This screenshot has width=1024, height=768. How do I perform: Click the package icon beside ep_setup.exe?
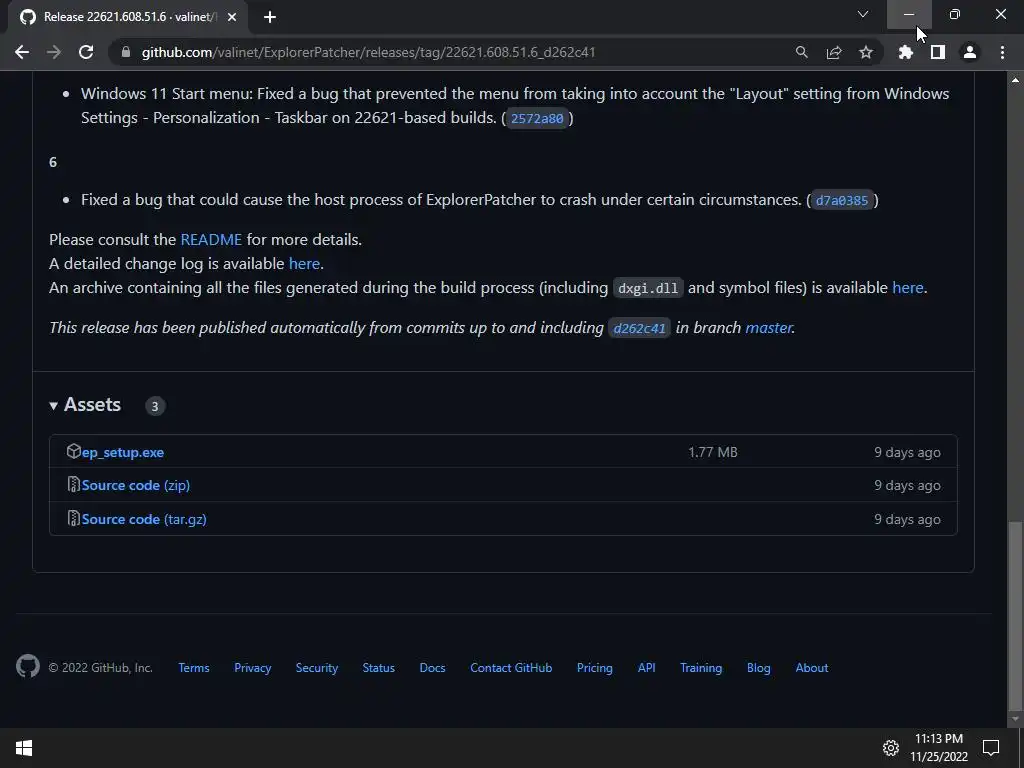73,451
